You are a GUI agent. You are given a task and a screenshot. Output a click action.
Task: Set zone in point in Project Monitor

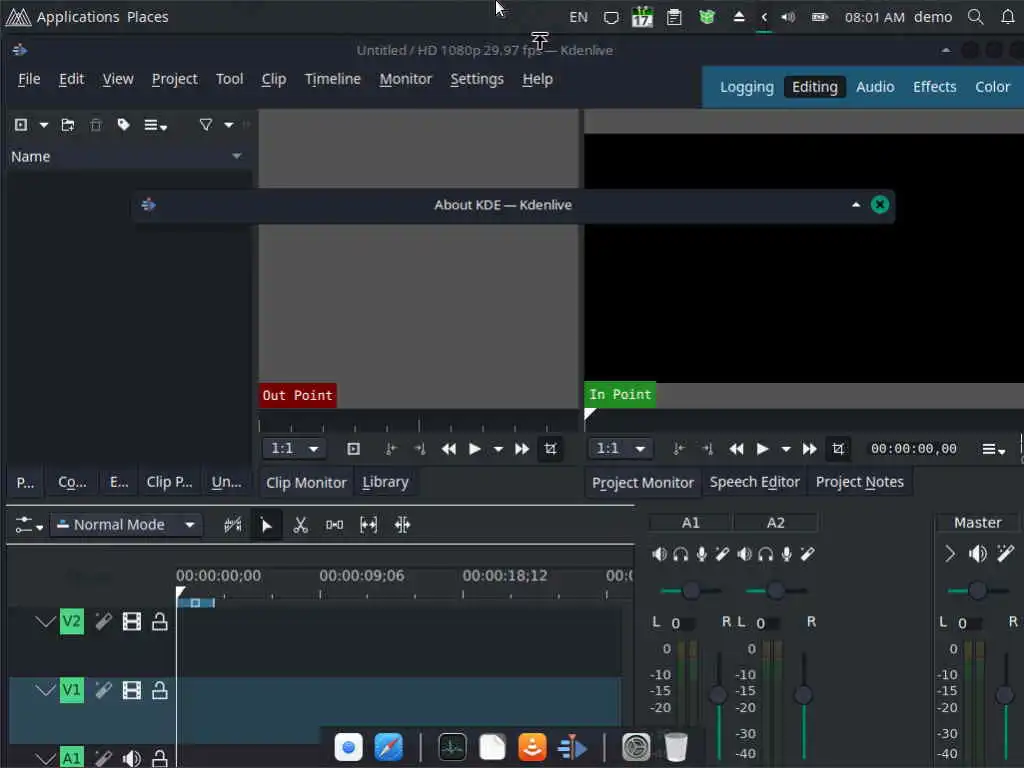tap(679, 449)
